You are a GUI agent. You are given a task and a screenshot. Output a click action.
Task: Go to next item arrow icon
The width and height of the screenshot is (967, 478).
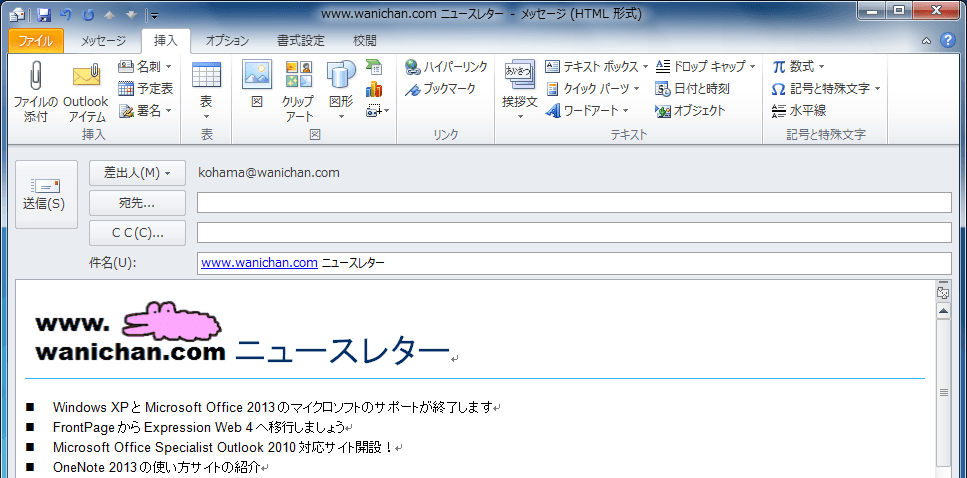131,14
